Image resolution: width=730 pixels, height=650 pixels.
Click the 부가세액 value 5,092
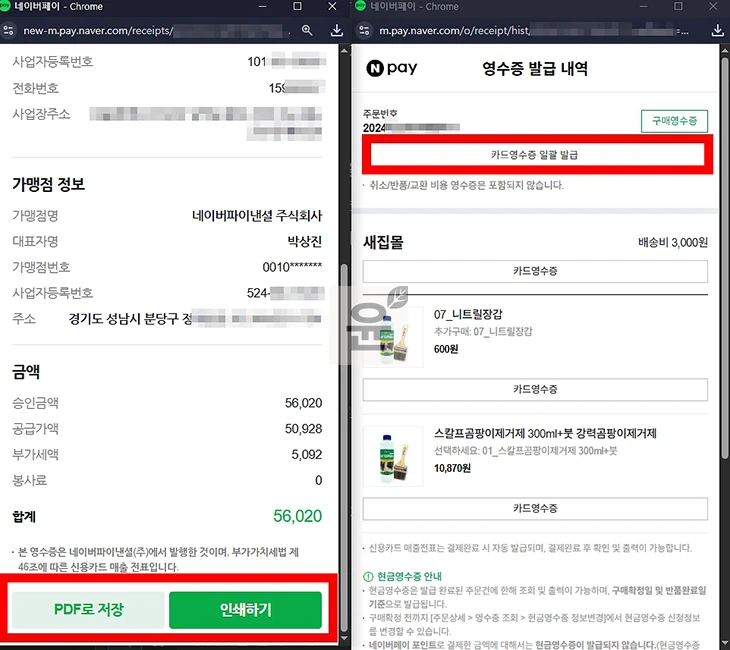pyautogui.click(x=307, y=454)
